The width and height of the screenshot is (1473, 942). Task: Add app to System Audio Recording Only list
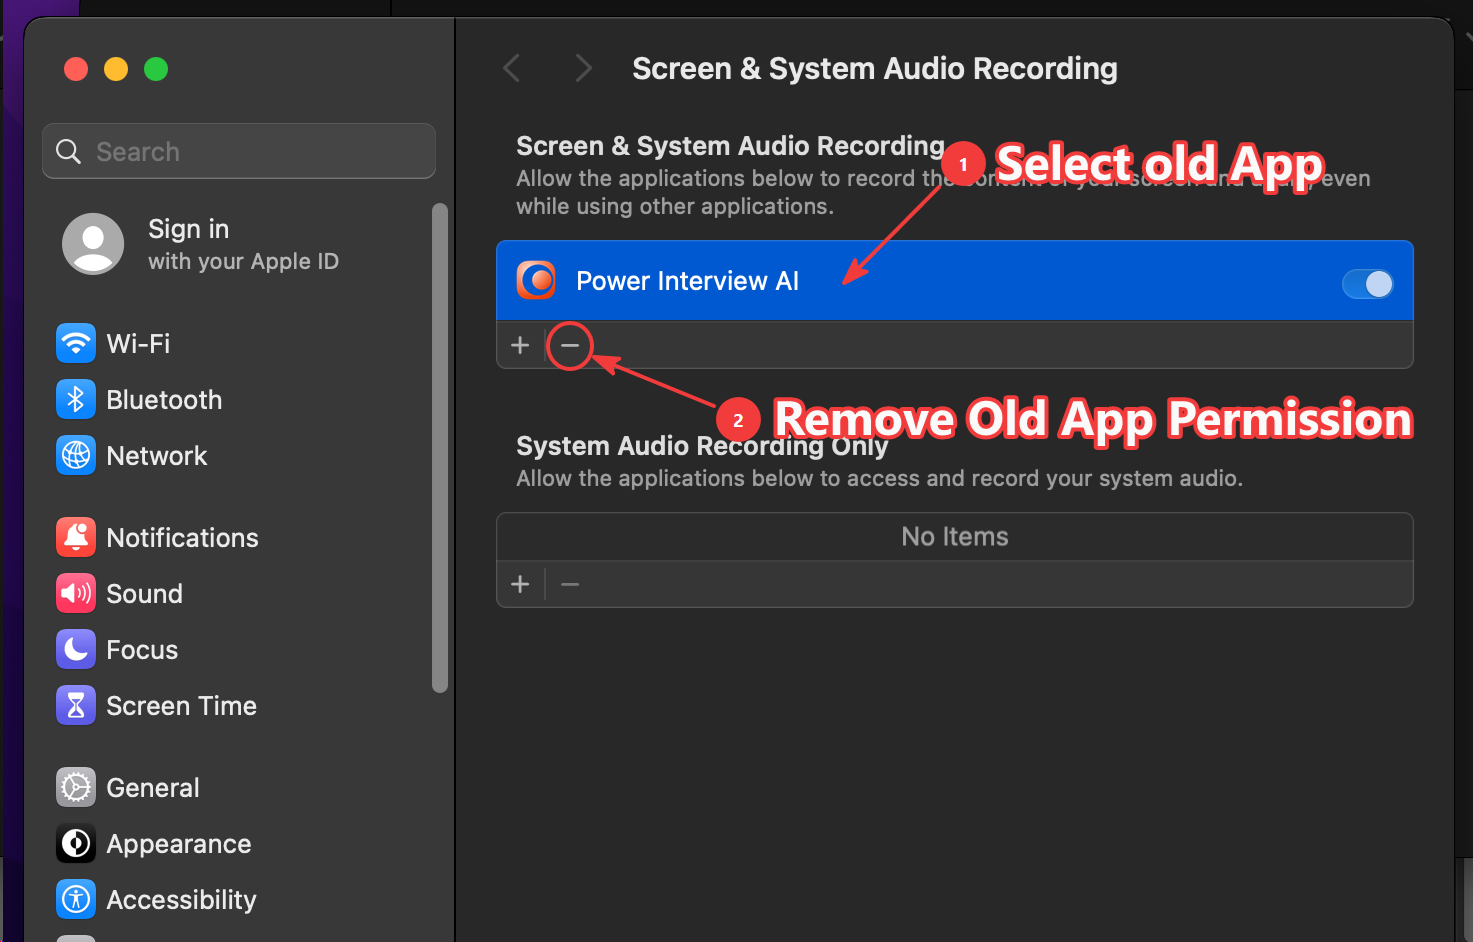[x=520, y=584]
